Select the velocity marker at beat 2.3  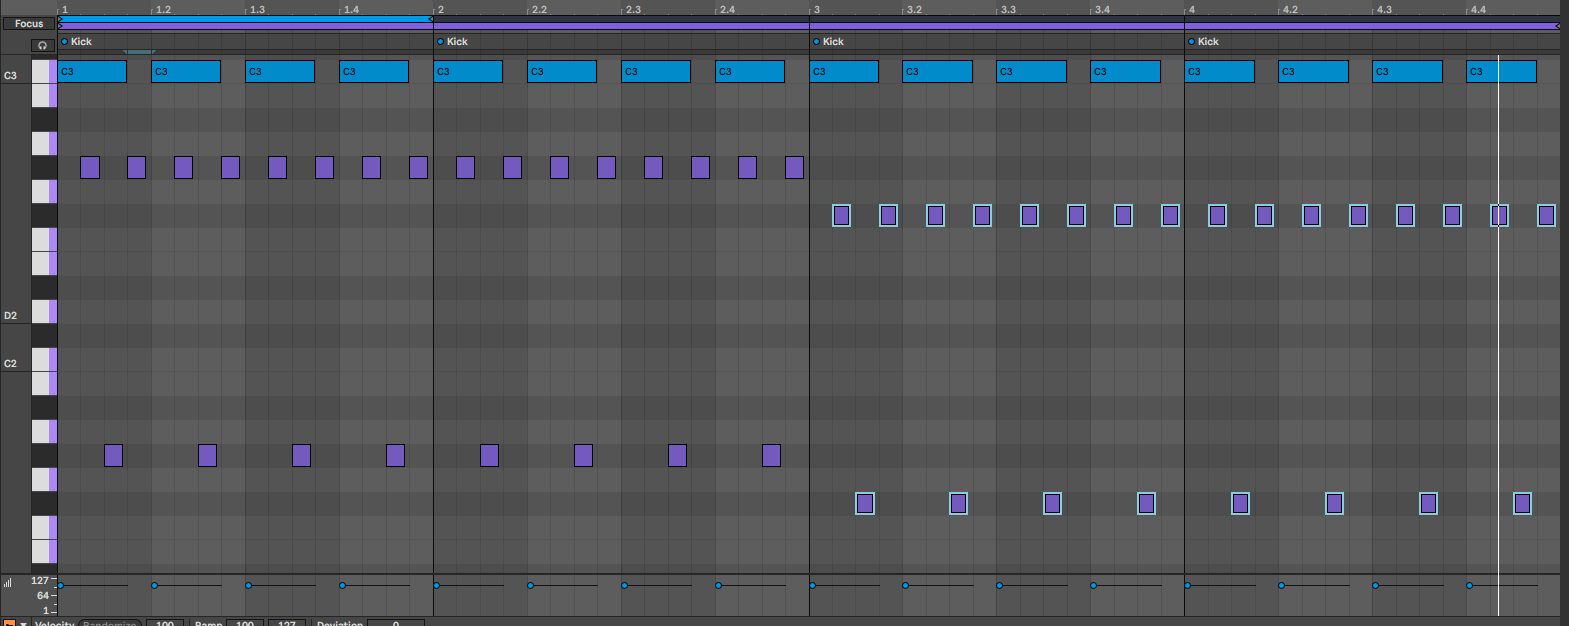624,585
